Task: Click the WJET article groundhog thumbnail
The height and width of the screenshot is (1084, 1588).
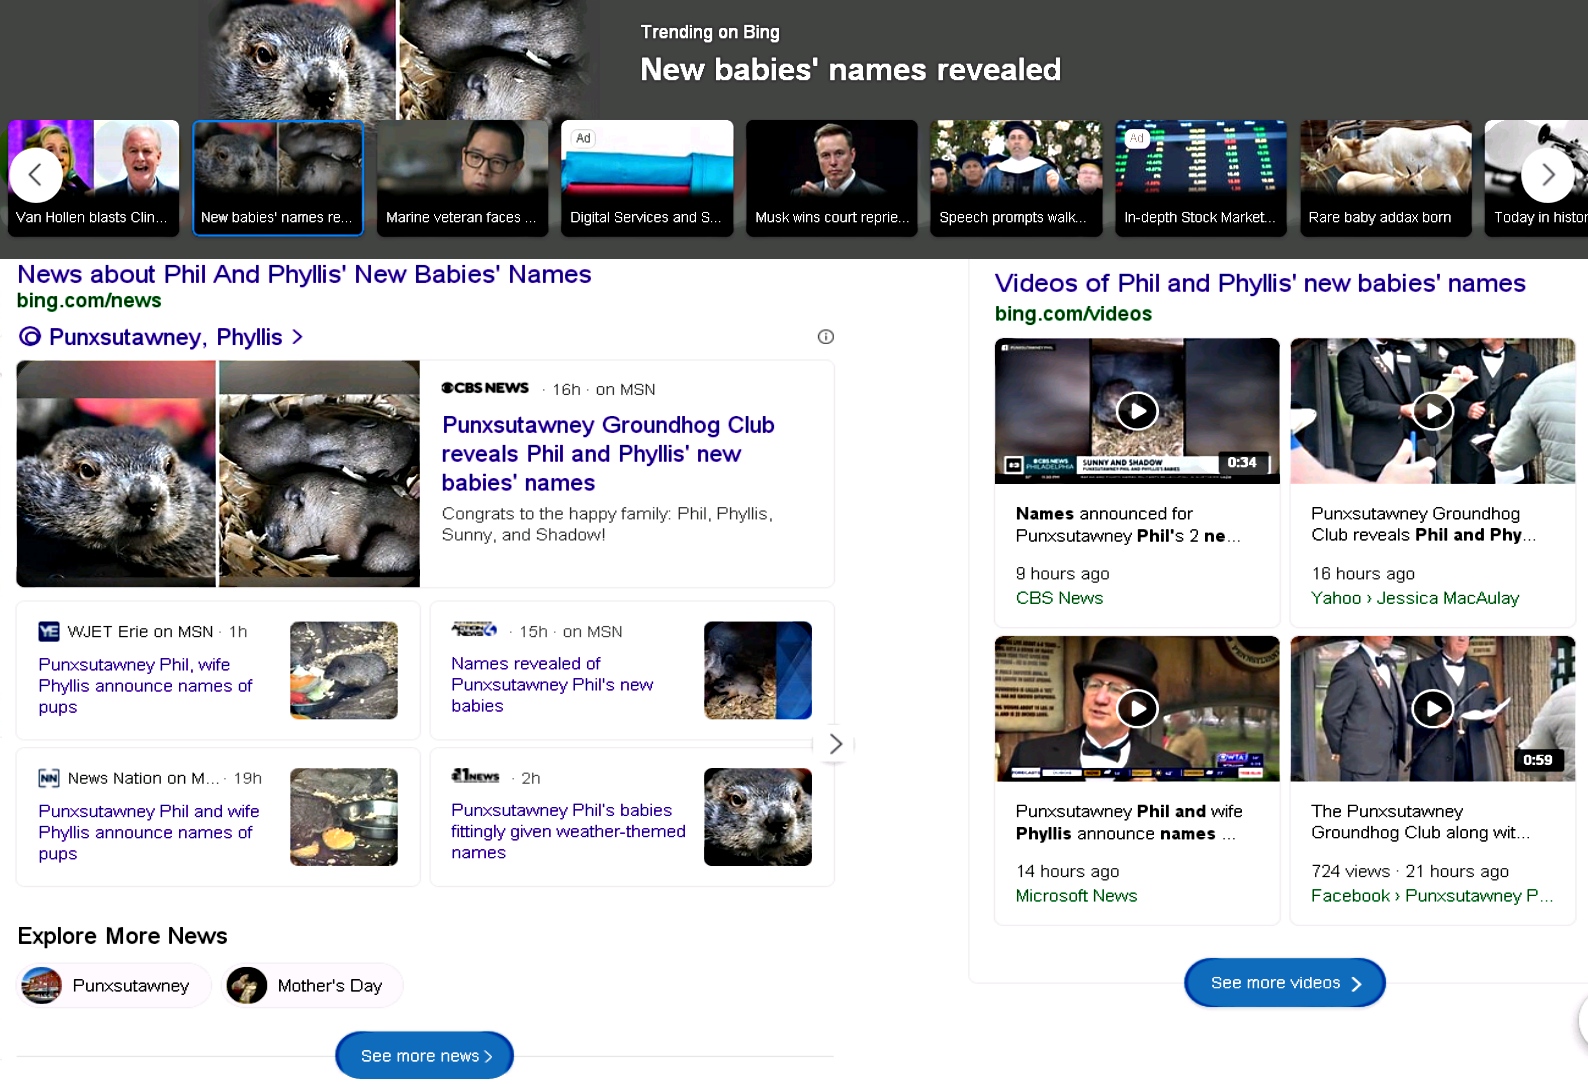Action: 344,670
